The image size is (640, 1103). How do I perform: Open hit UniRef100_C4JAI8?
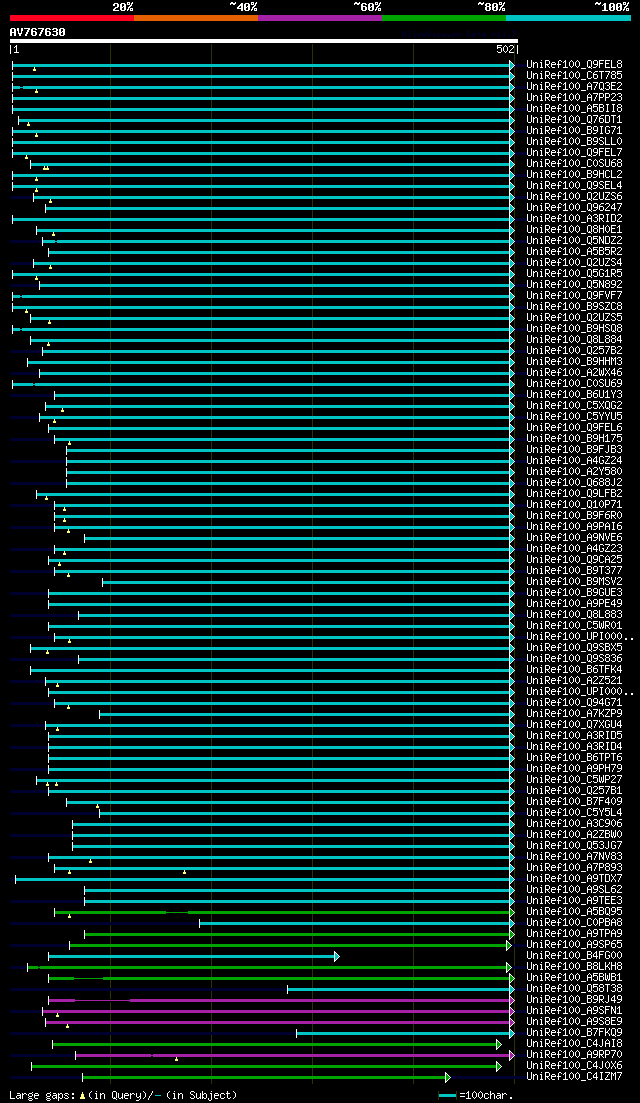(x=574, y=1043)
